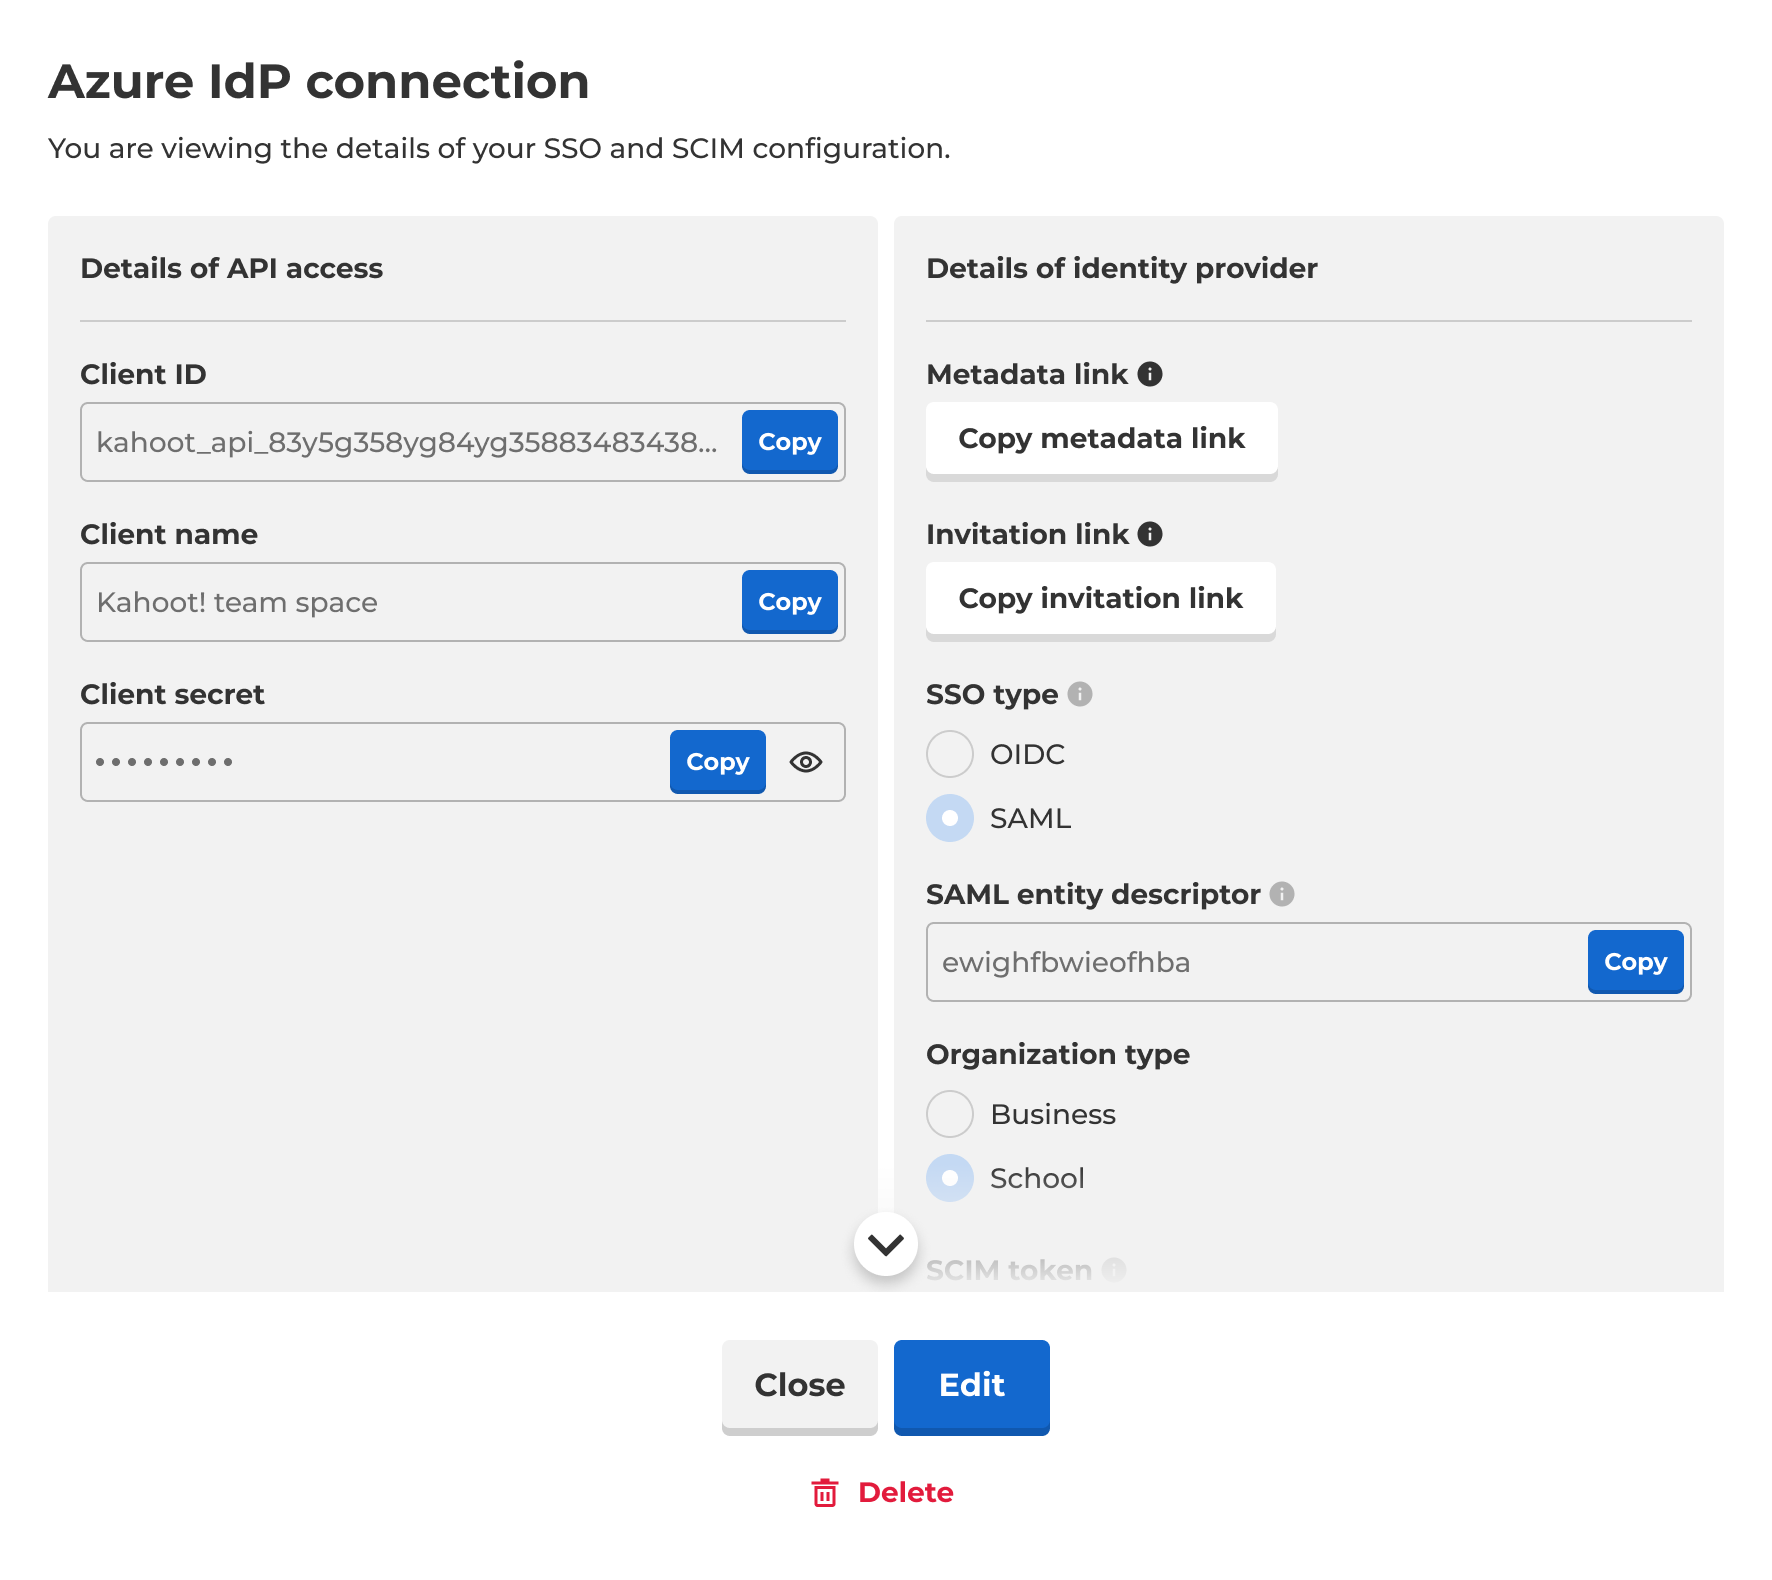Click the trash icon beside Delete

[x=823, y=1492]
